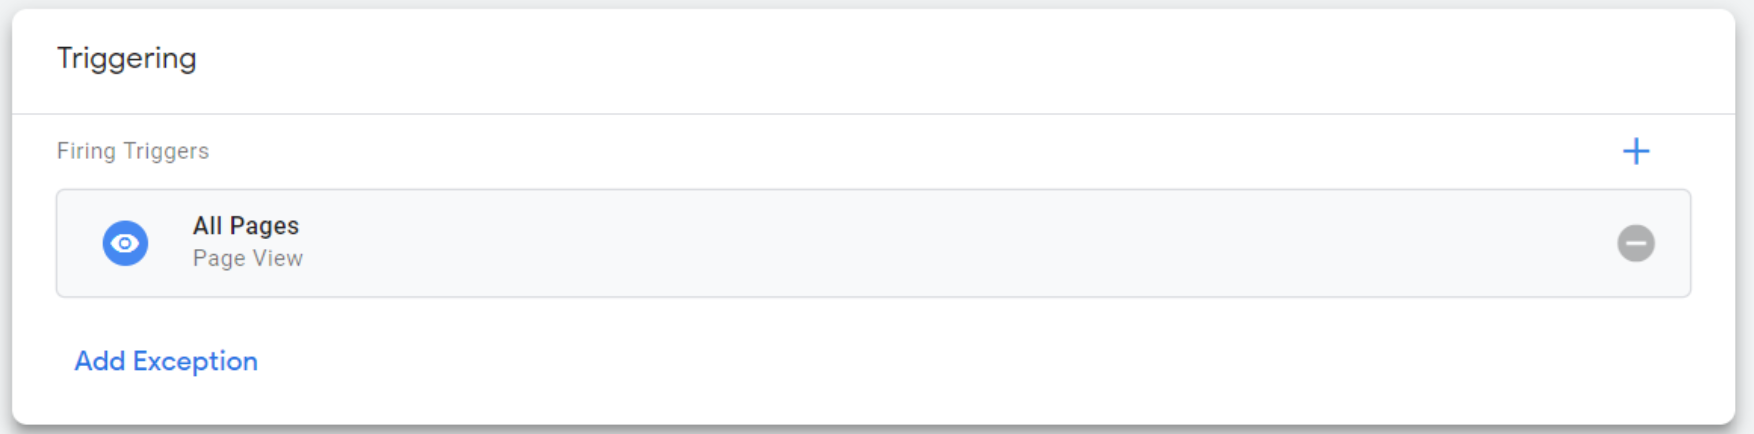Click the Add Exception link
The width and height of the screenshot is (1754, 434).
166,361
